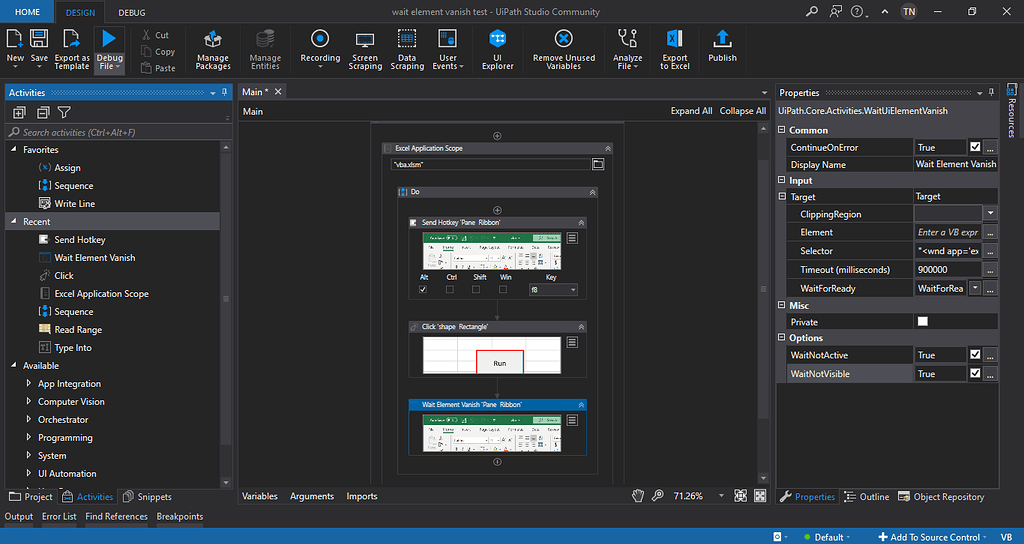Toggle WaitNotVisible checkbox
This screenshot has height=544, width=1024.
(975, 374)
